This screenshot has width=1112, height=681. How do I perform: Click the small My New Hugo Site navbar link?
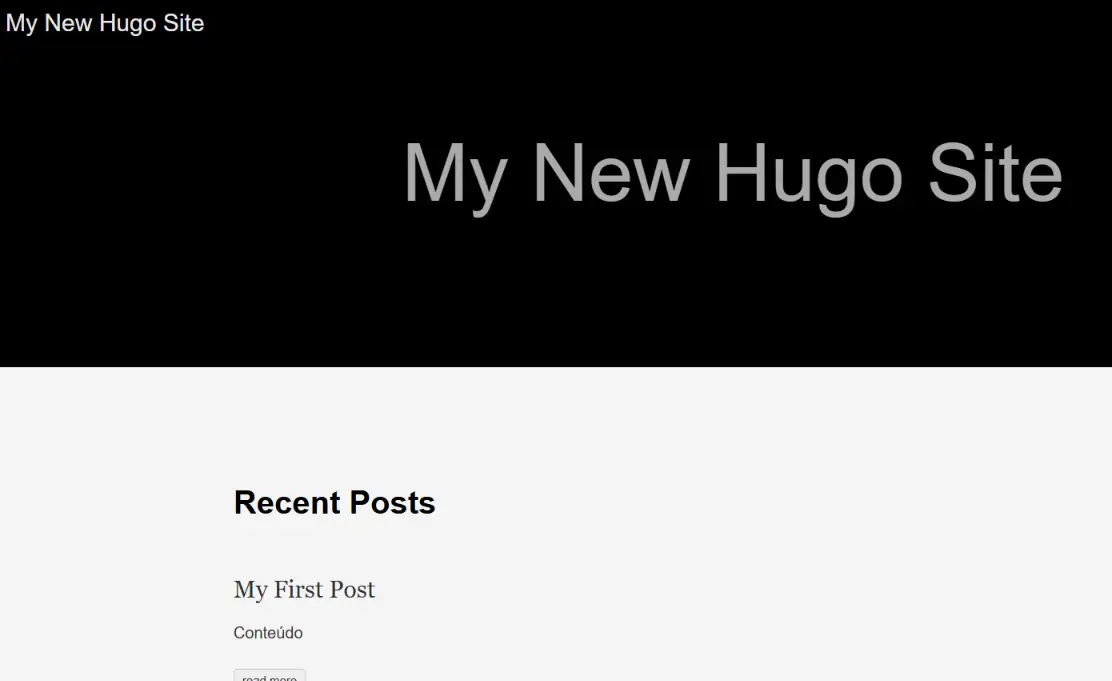click(105, 23)
